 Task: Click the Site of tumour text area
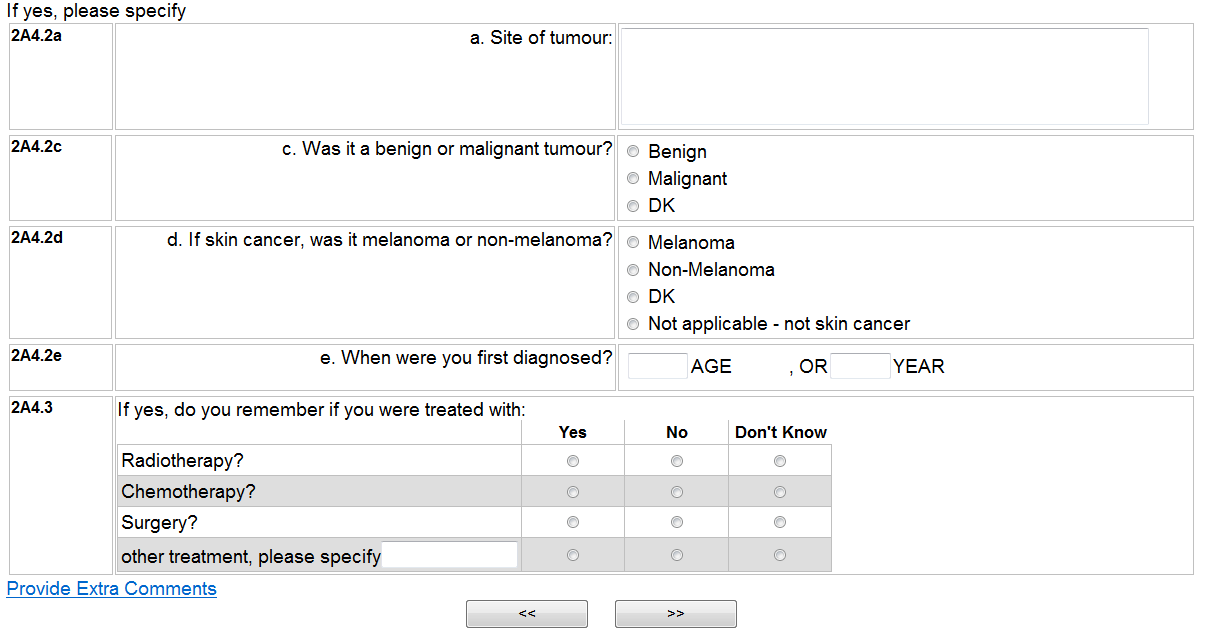coord(884,76)
